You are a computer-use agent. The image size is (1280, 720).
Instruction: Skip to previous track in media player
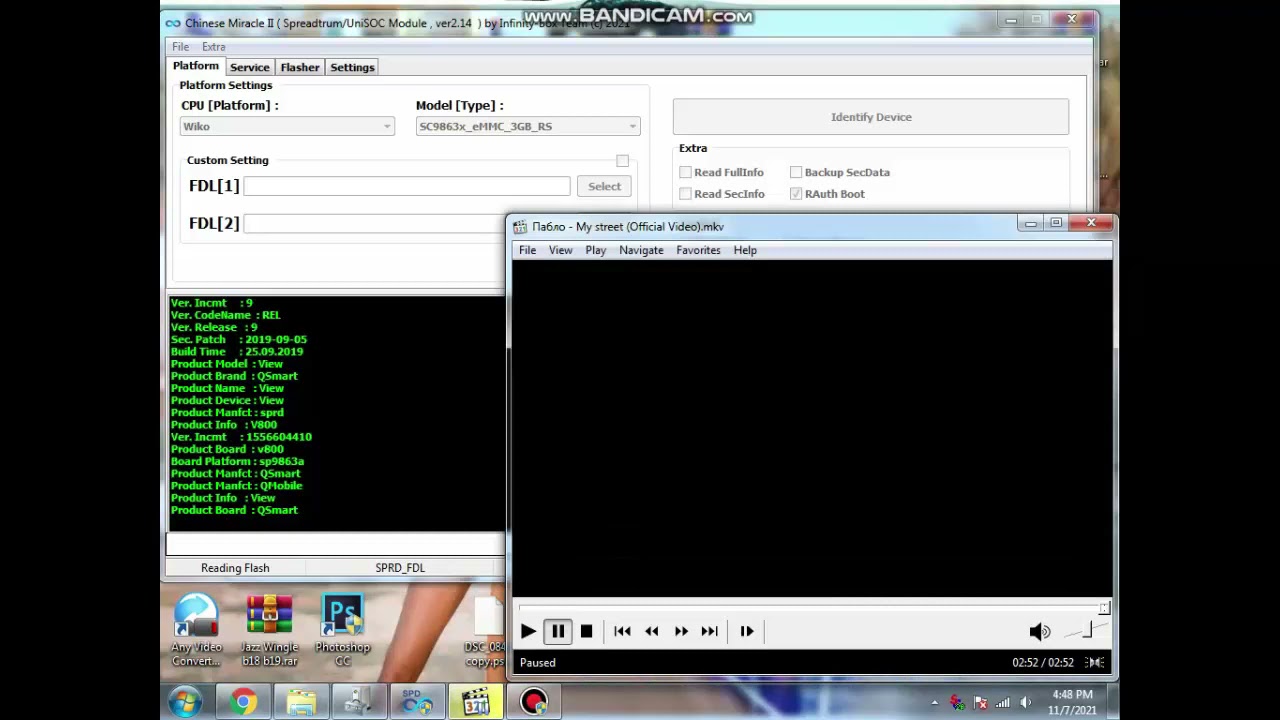[x=622, y=631]
